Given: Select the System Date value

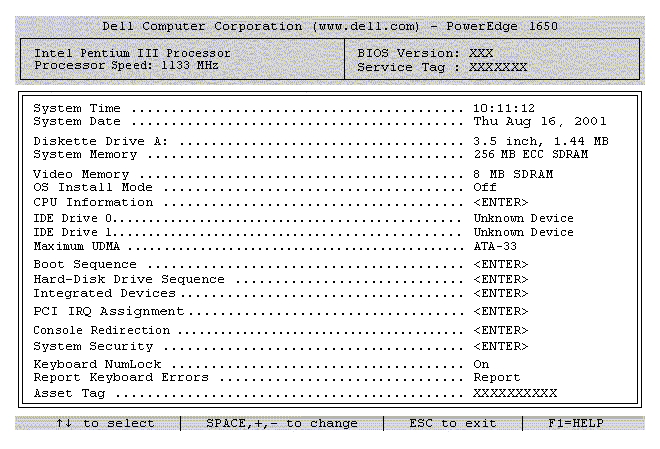Looking at the screenshot, I should pos(540,122).
